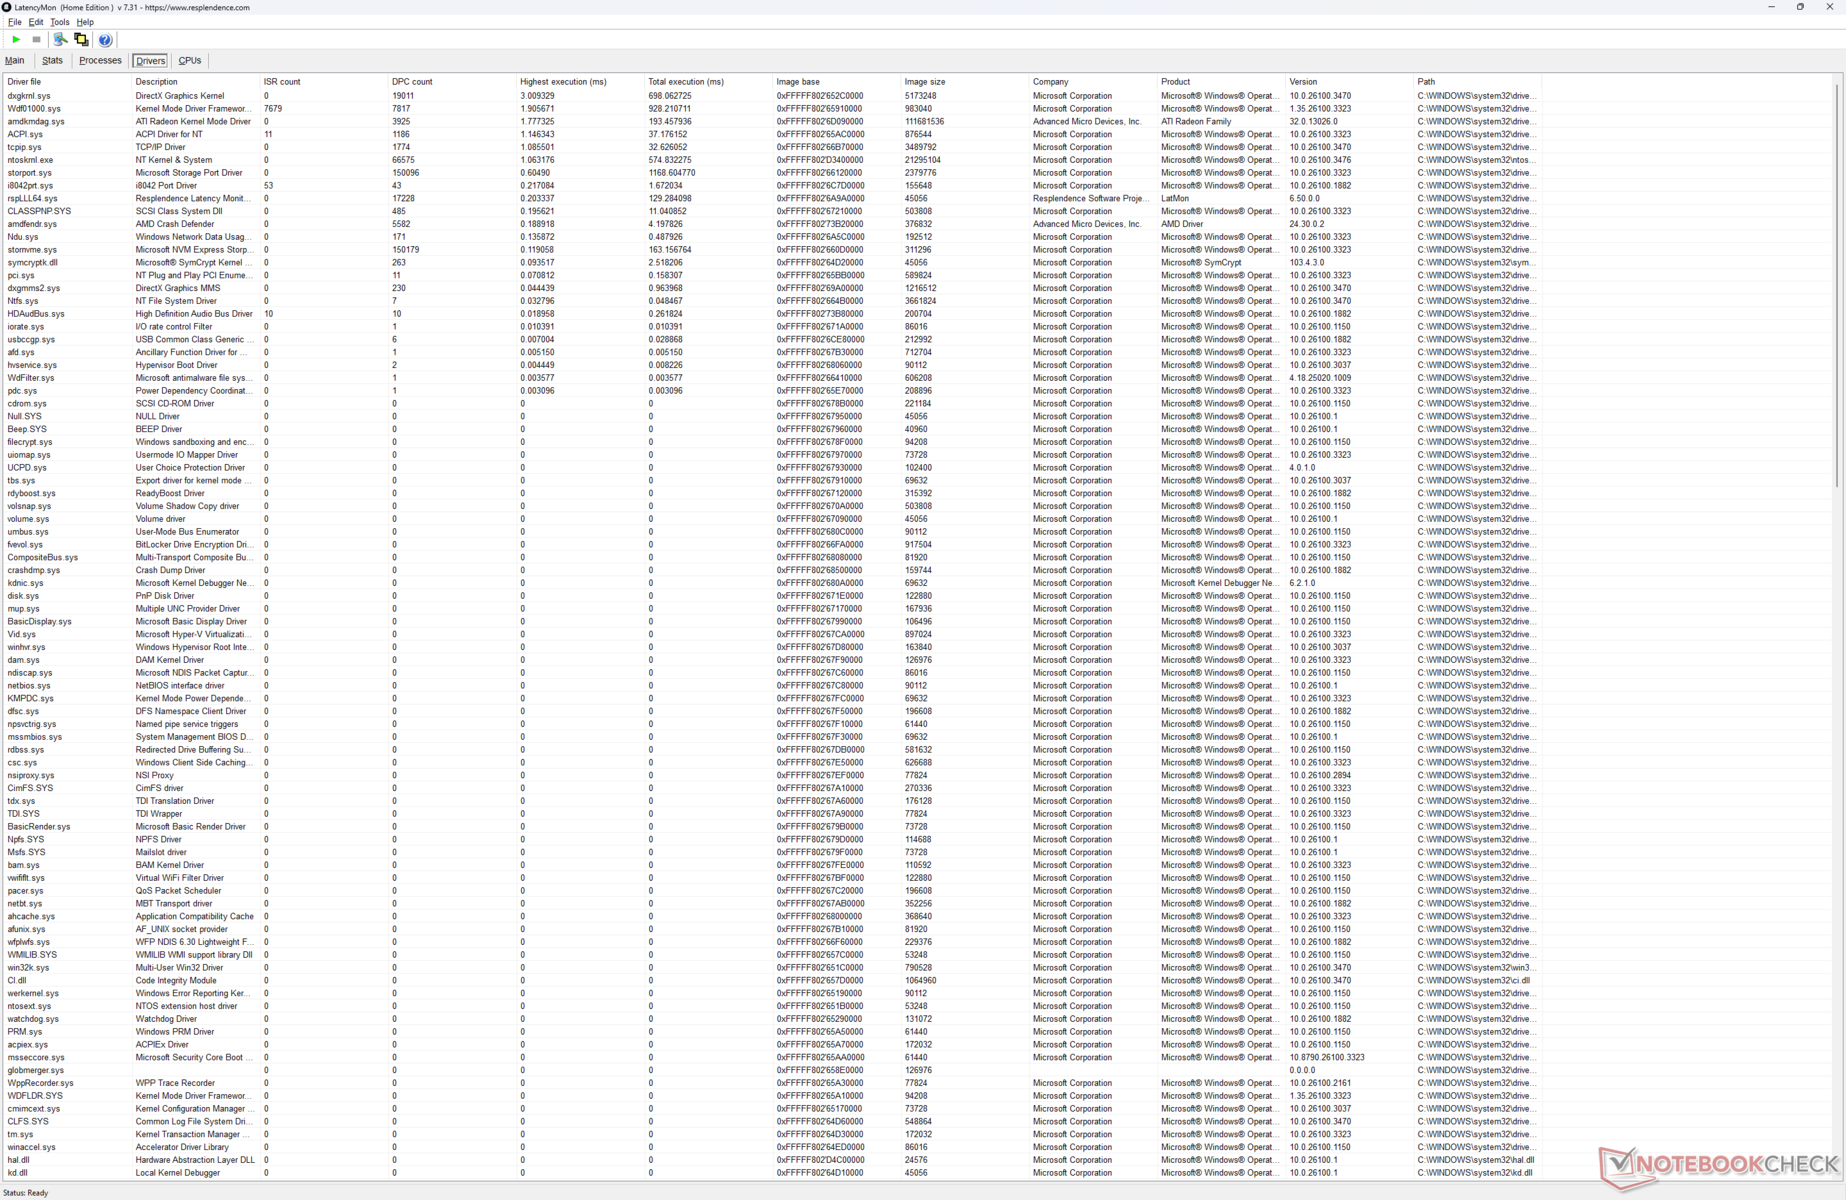Switch to the CPUs tab
Screen dimensions: 1846x1200
click(189, 61)
